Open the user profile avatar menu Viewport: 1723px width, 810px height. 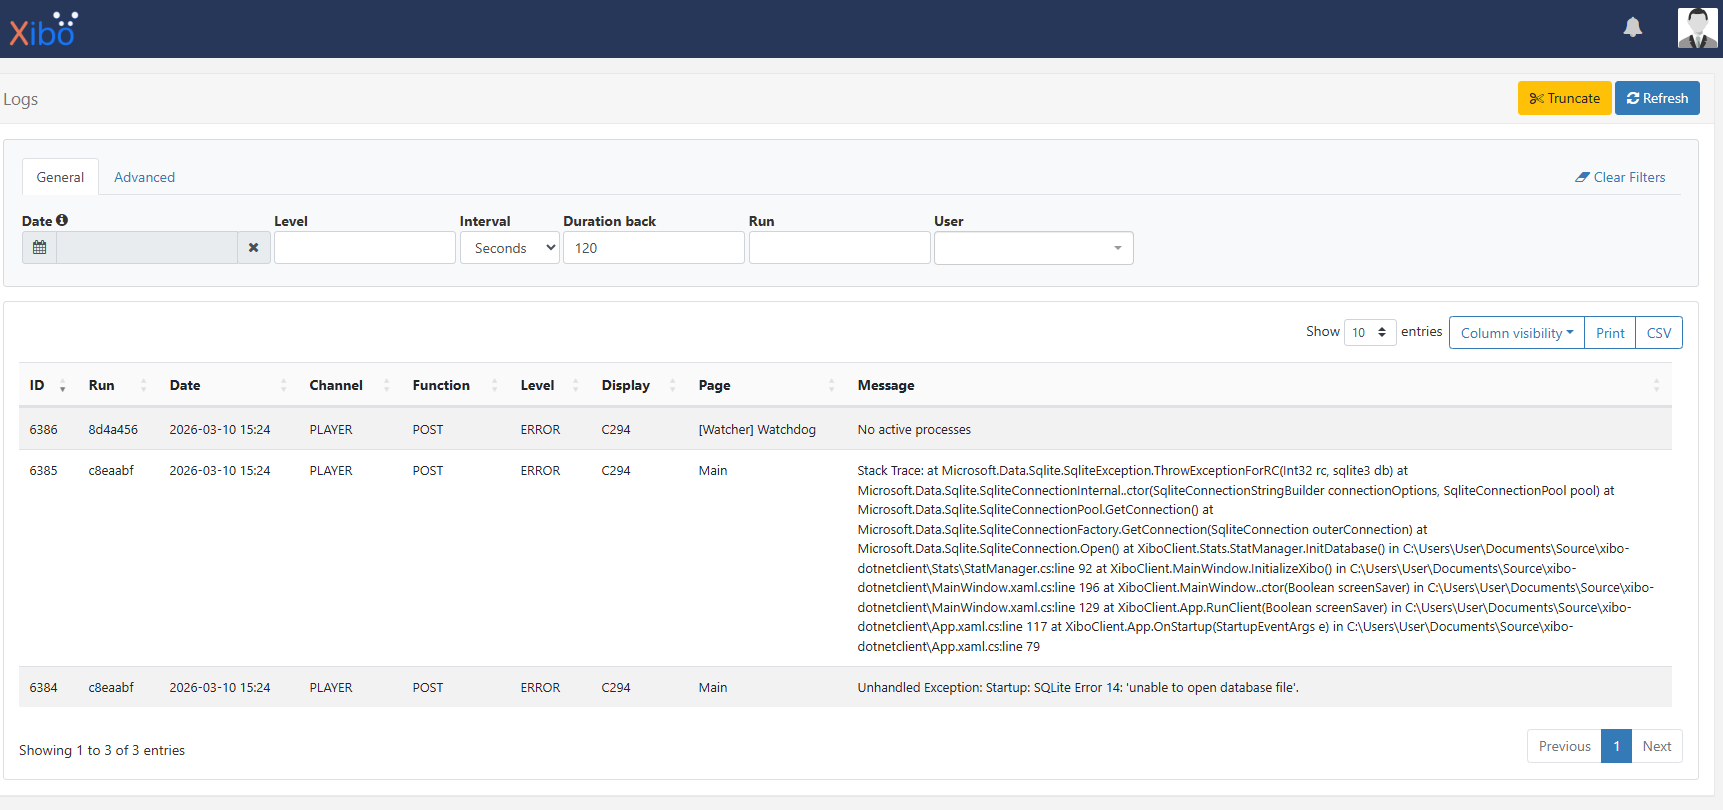click(x=1697, y=28)
